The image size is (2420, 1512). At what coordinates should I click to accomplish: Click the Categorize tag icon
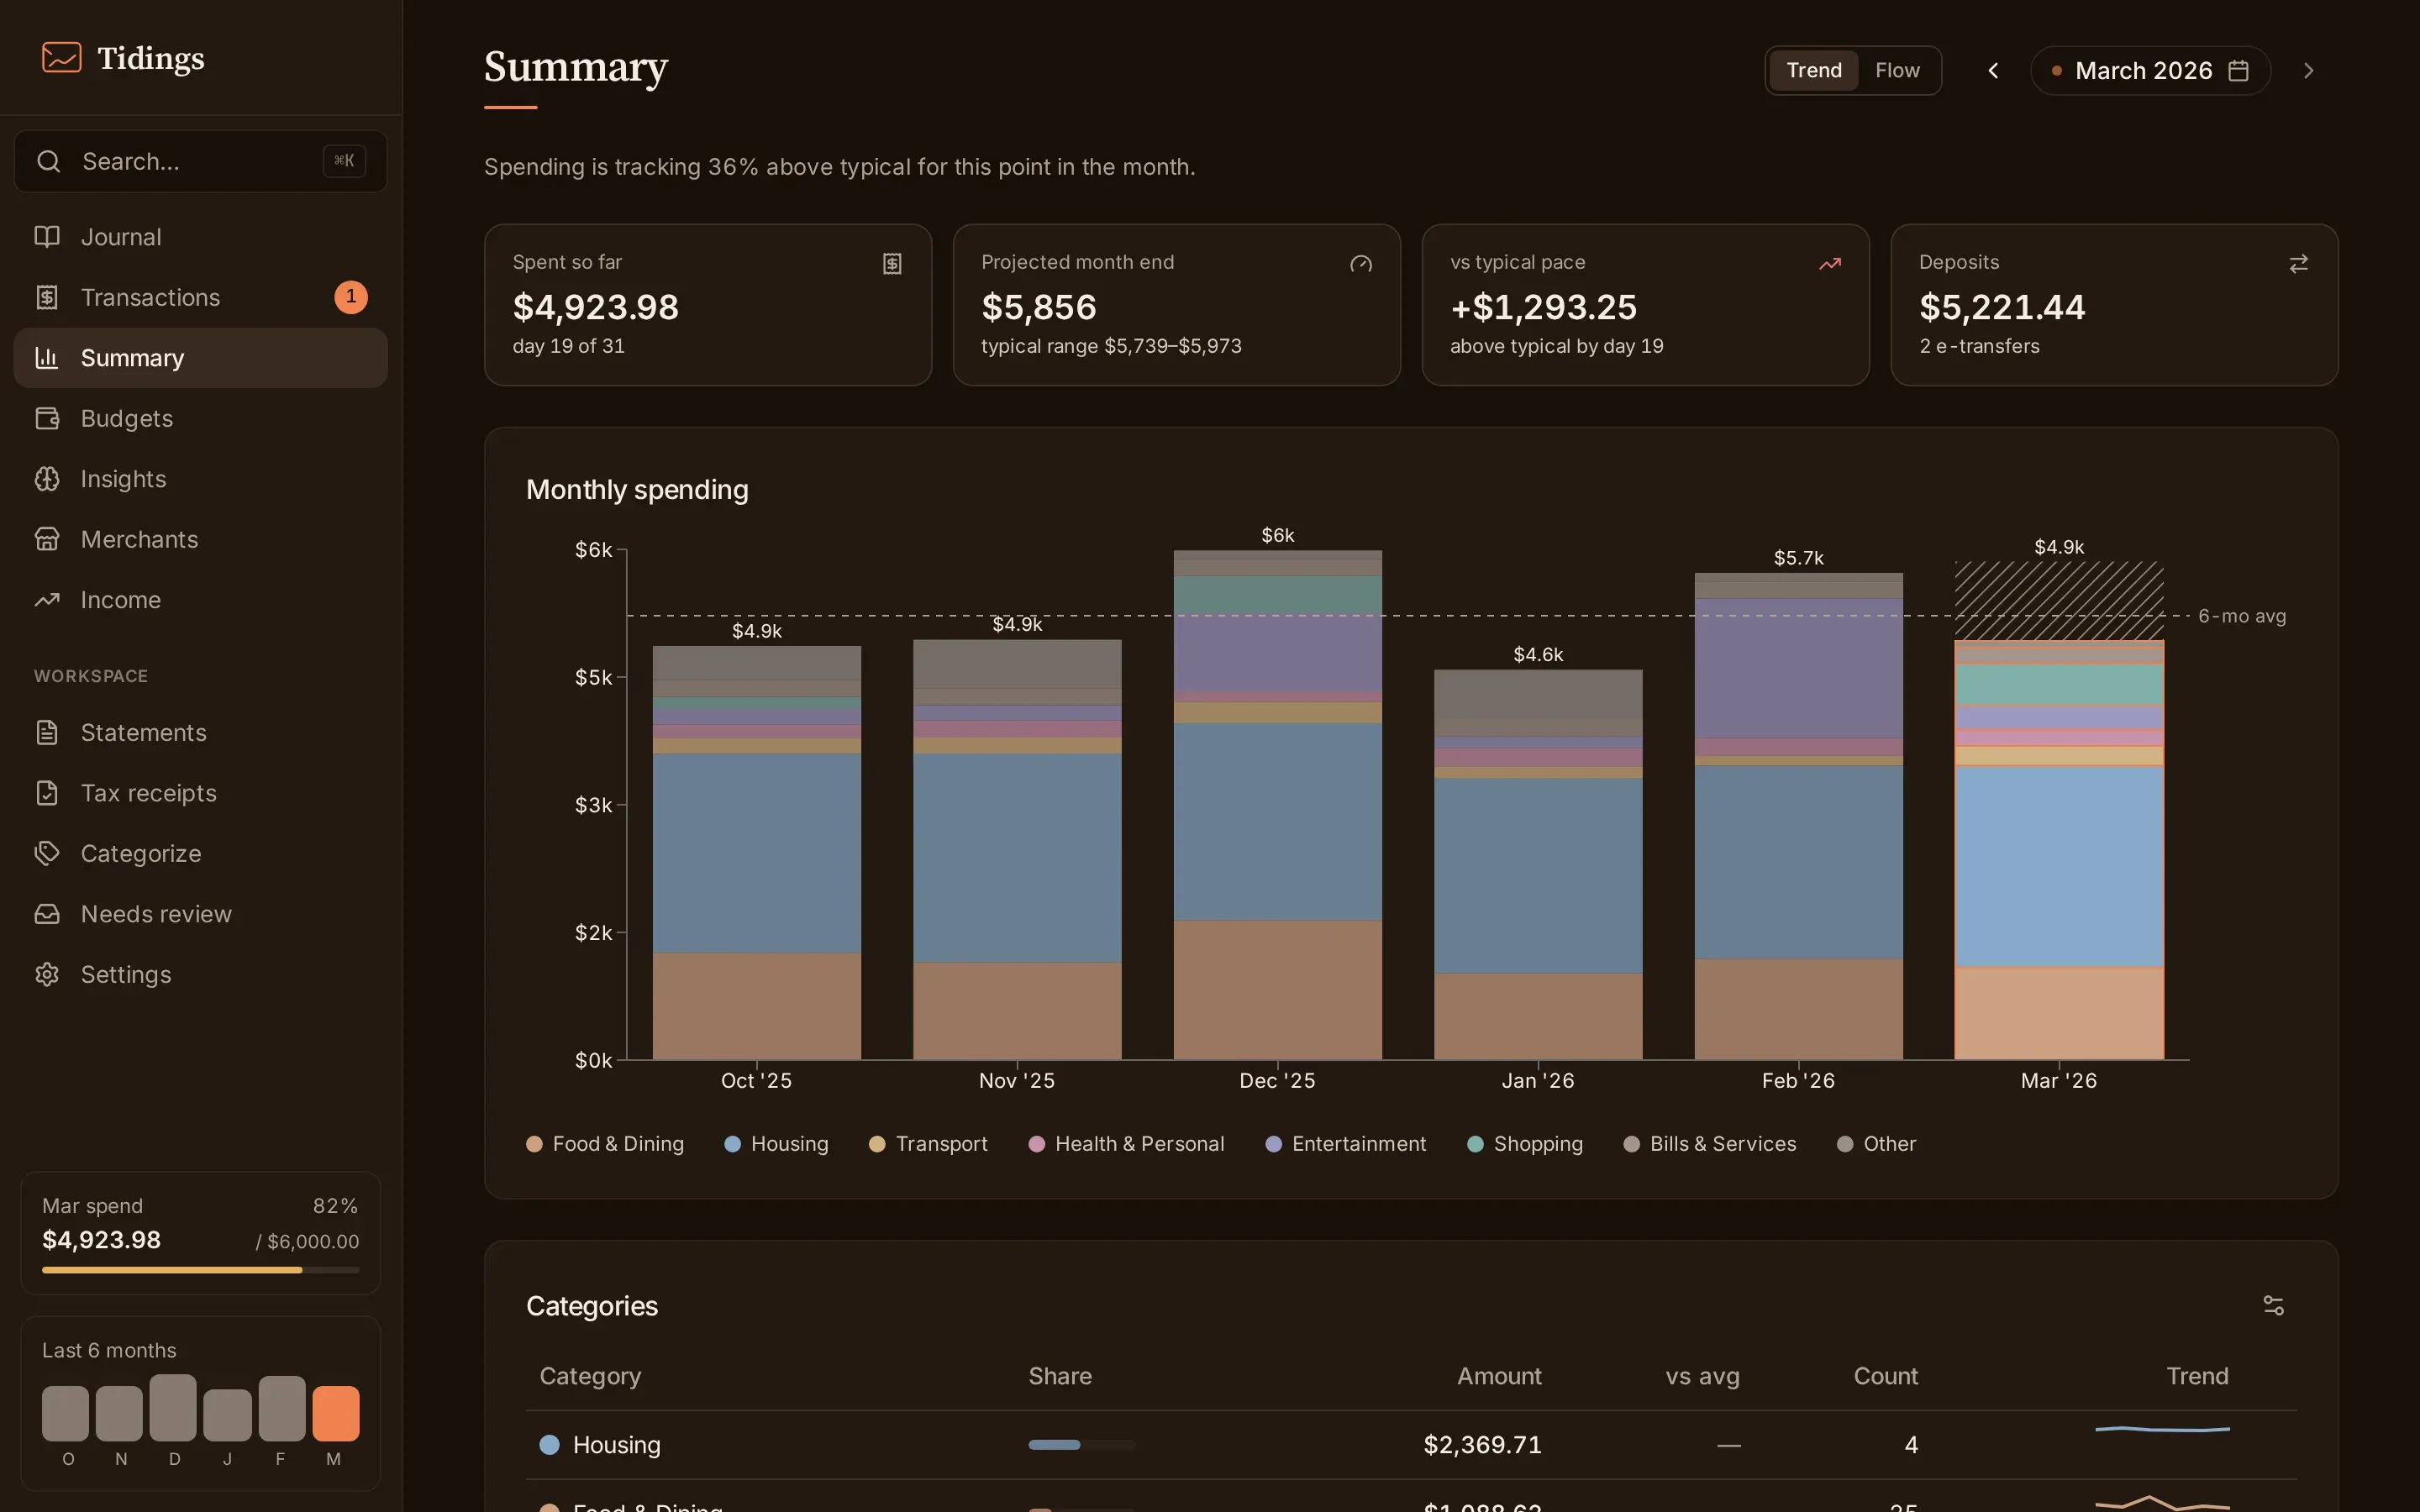point(47,854)
